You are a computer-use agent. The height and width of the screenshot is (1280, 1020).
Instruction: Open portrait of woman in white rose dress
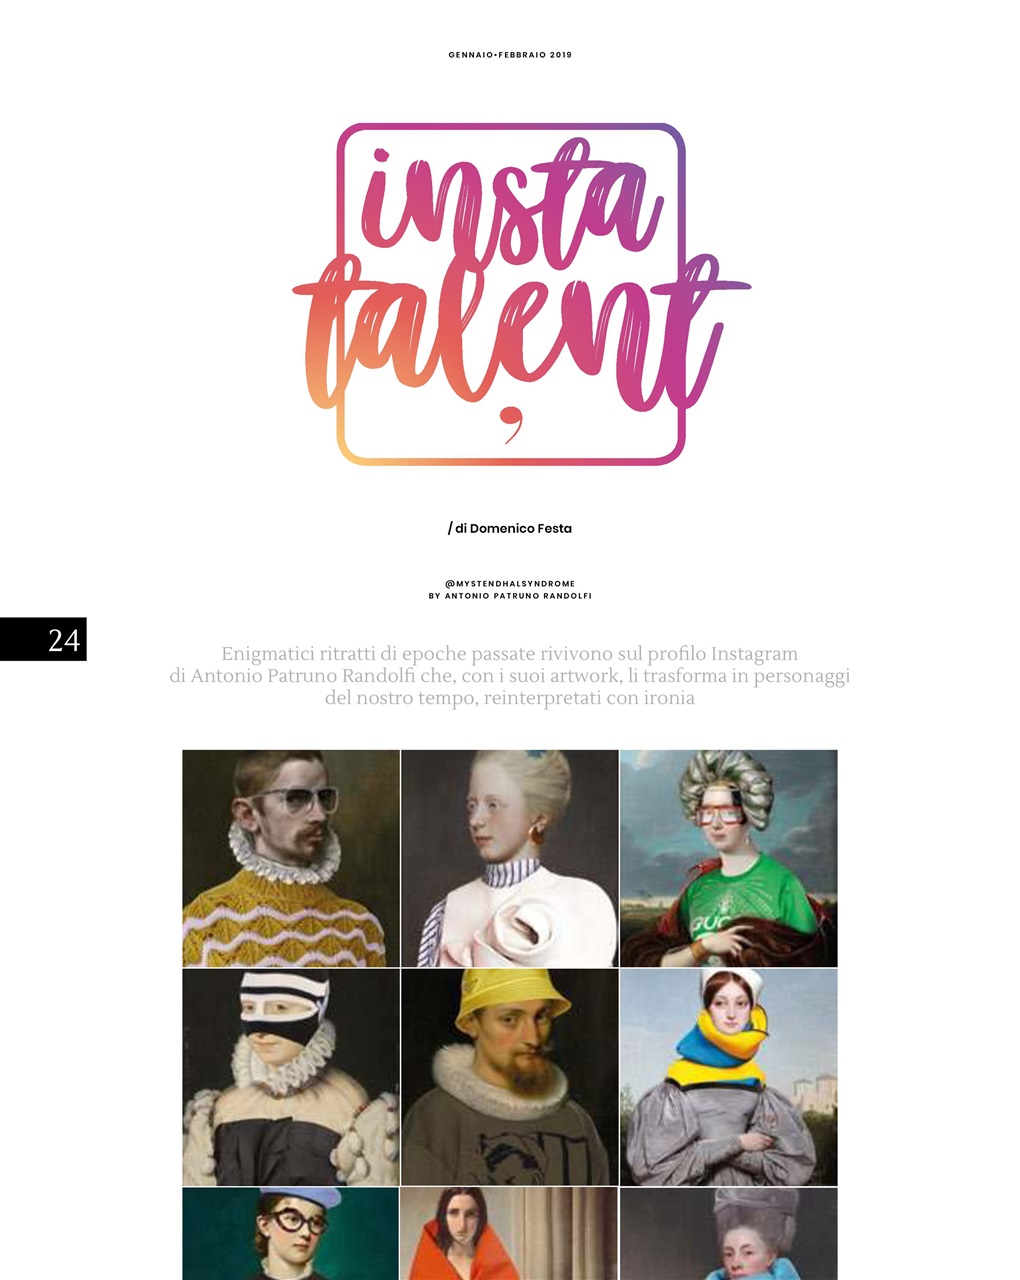click(510, 858)
